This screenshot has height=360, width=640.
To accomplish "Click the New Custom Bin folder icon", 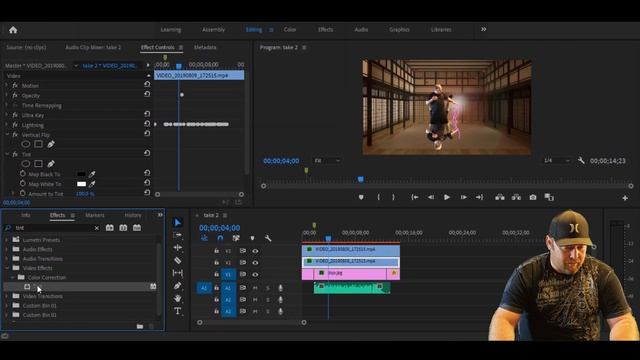I will coord(140,326).
